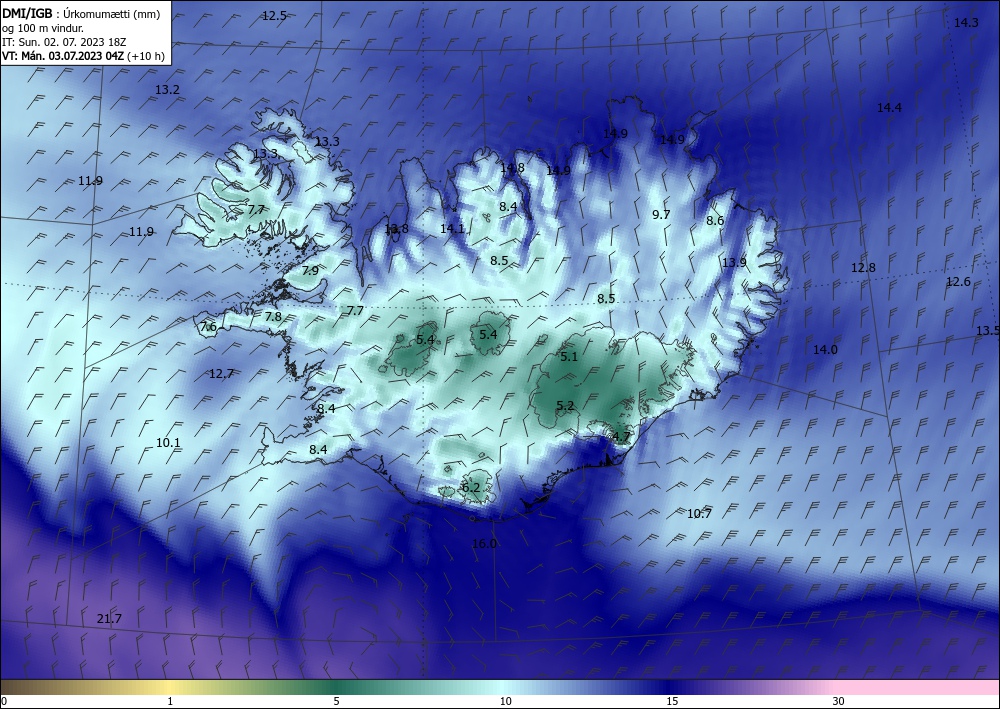Viewport: 1000px width, 709px height.
Task: Click the 'VT: Mán. 03.07.2023 04Z' valid time
Action: point(63,56)
